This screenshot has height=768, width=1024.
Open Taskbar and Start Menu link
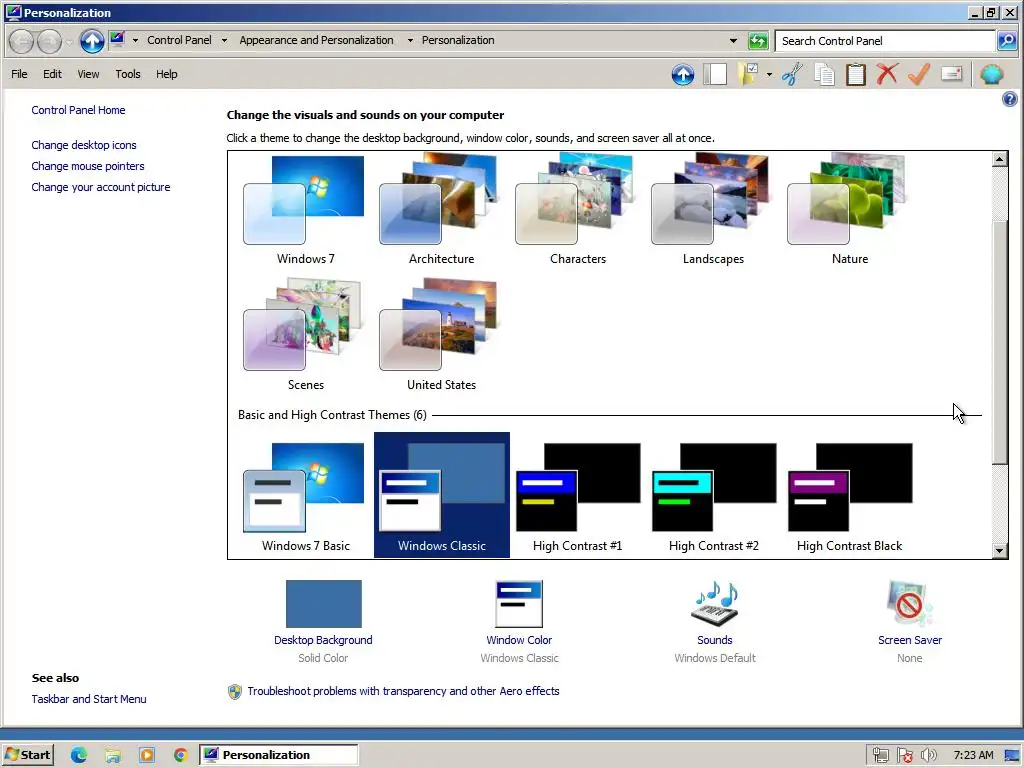(x=89, y=699)
